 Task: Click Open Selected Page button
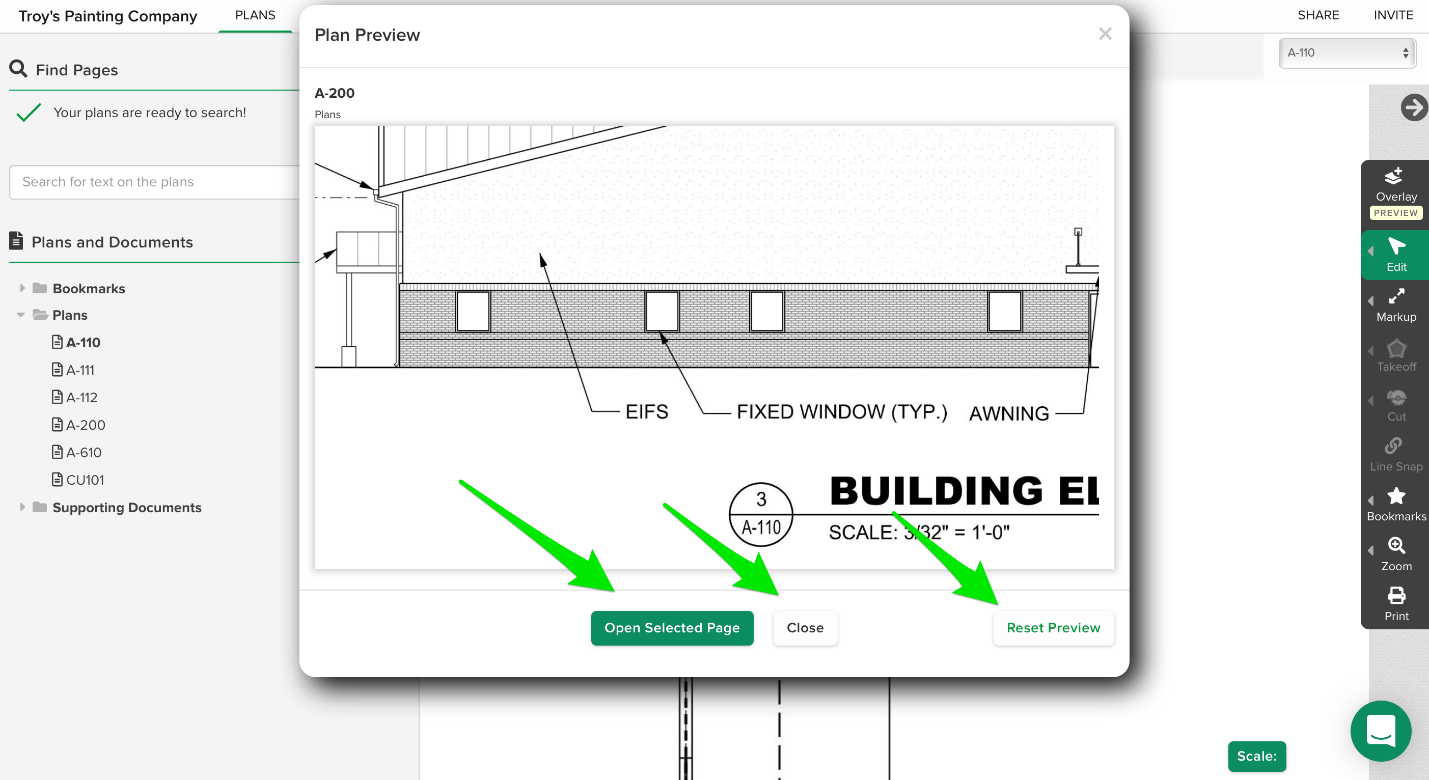point(672,628)
